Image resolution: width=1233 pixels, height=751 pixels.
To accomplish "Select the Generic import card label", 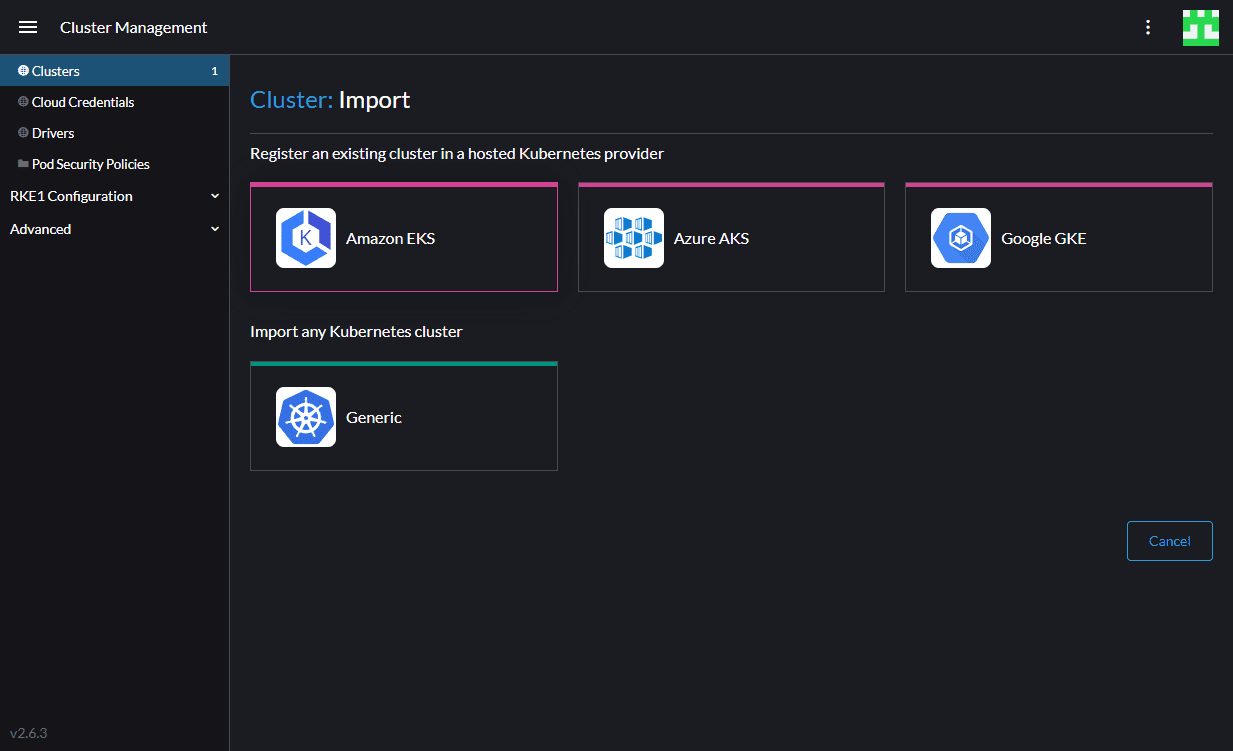I will tap(374, 418).
